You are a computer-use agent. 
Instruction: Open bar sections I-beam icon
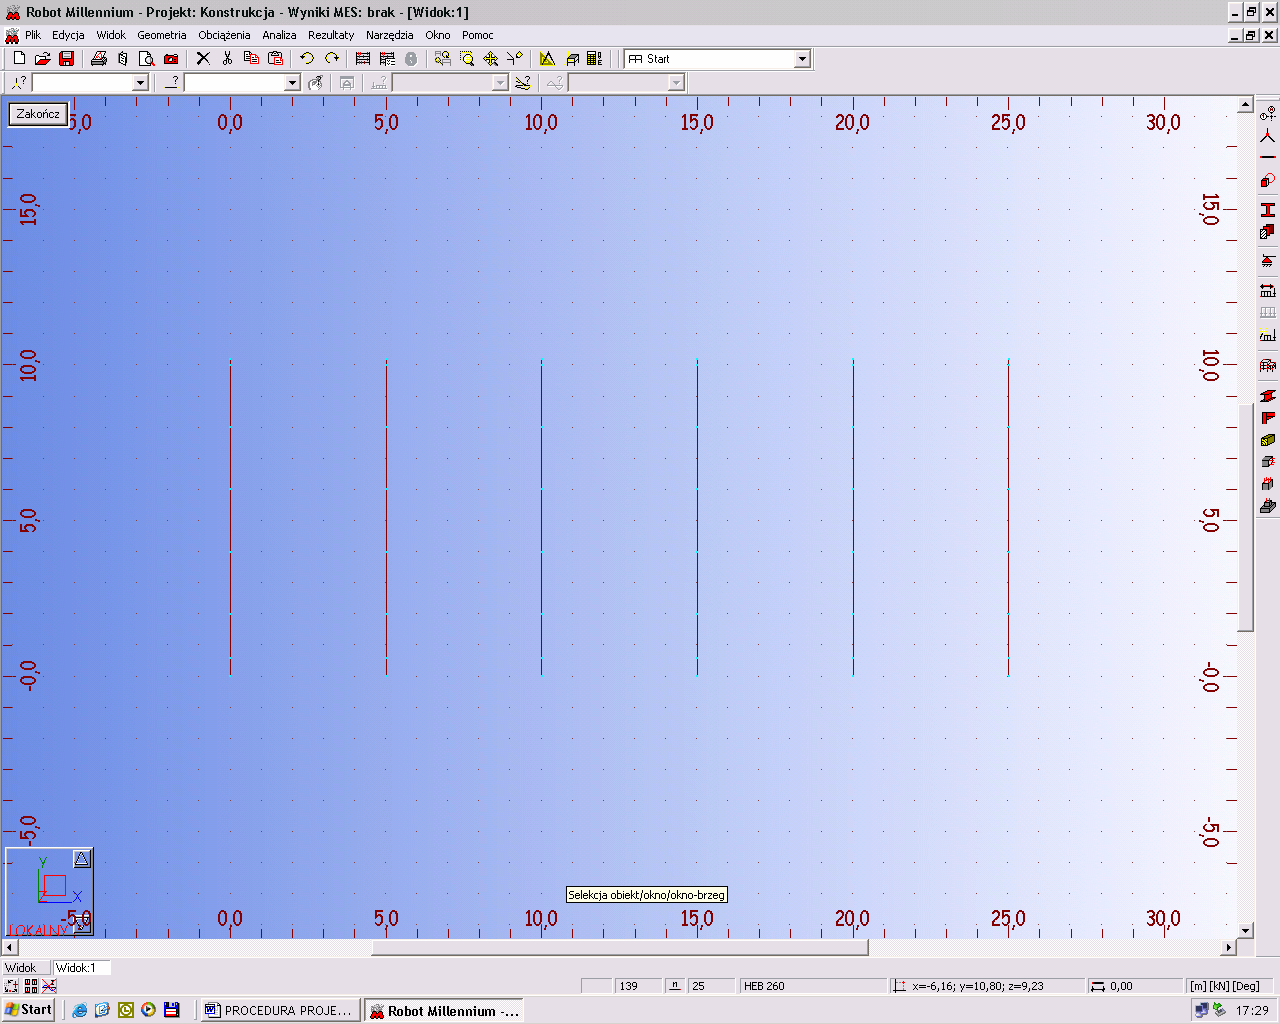pyautogui.click(x=1268, y=210)
